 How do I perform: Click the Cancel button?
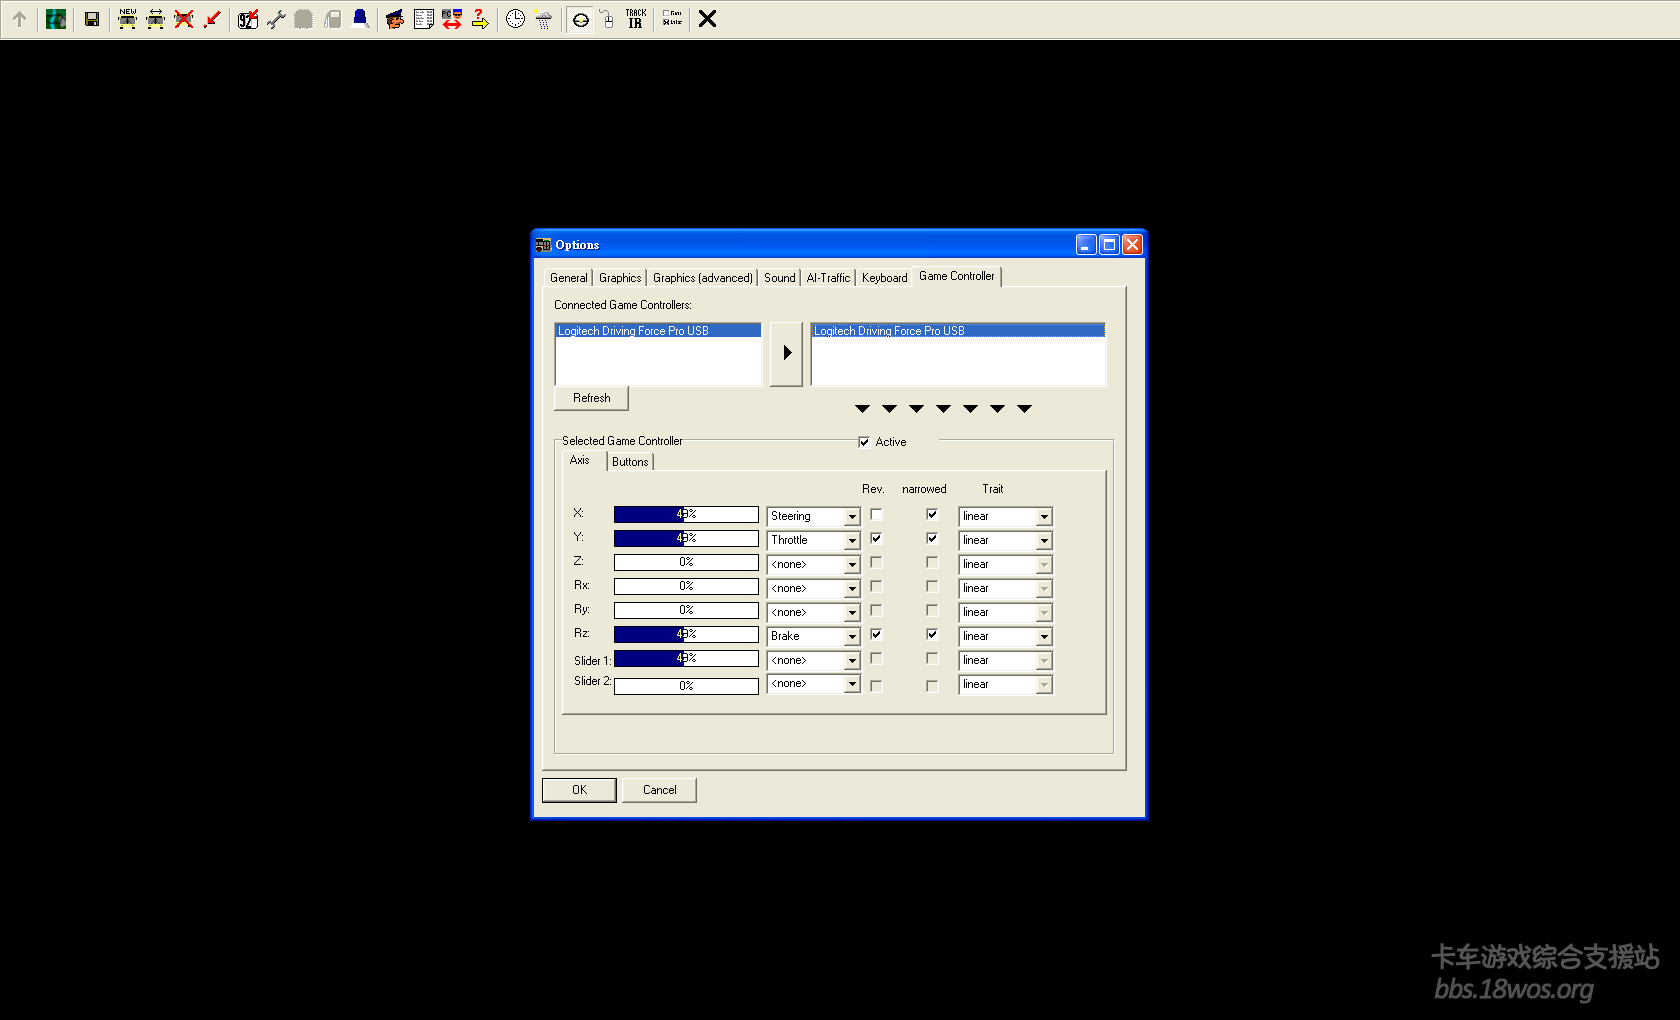(x=659, y=790)
